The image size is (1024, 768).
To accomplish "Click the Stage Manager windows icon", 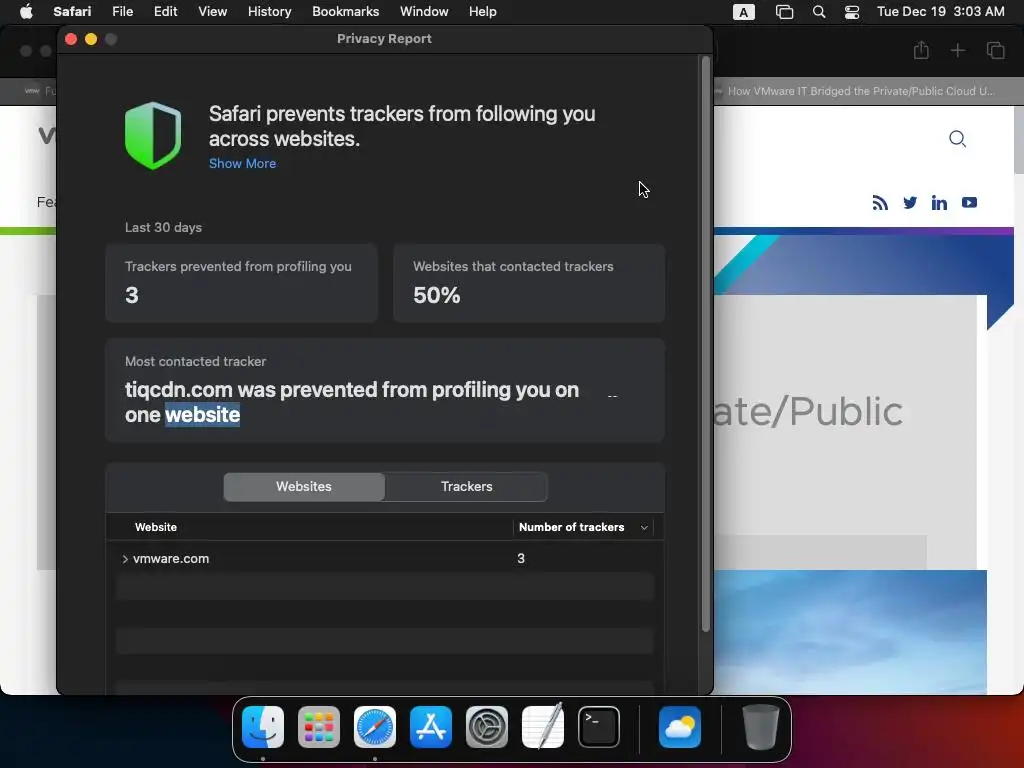I will click(x=784, y=12).
